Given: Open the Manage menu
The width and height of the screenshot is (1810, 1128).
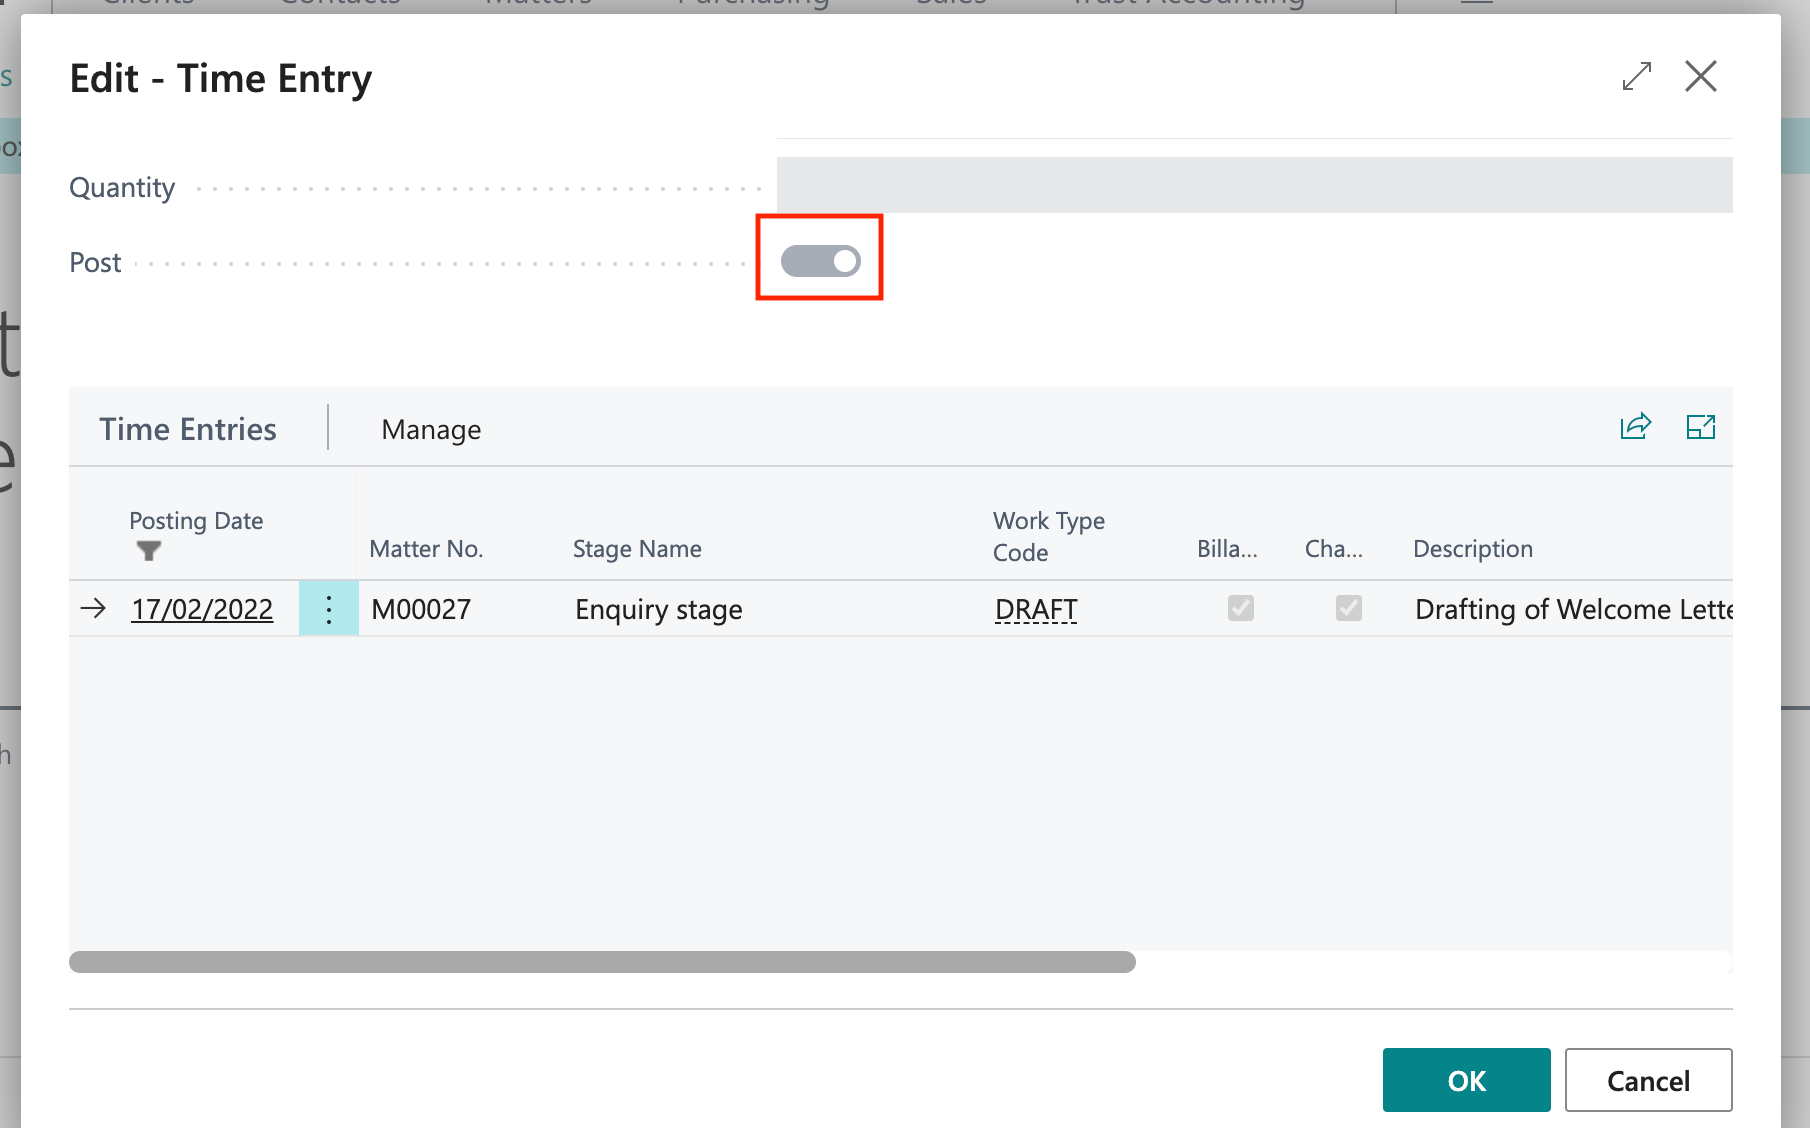Looking at the screenshot, I should [x=431, y=429].
